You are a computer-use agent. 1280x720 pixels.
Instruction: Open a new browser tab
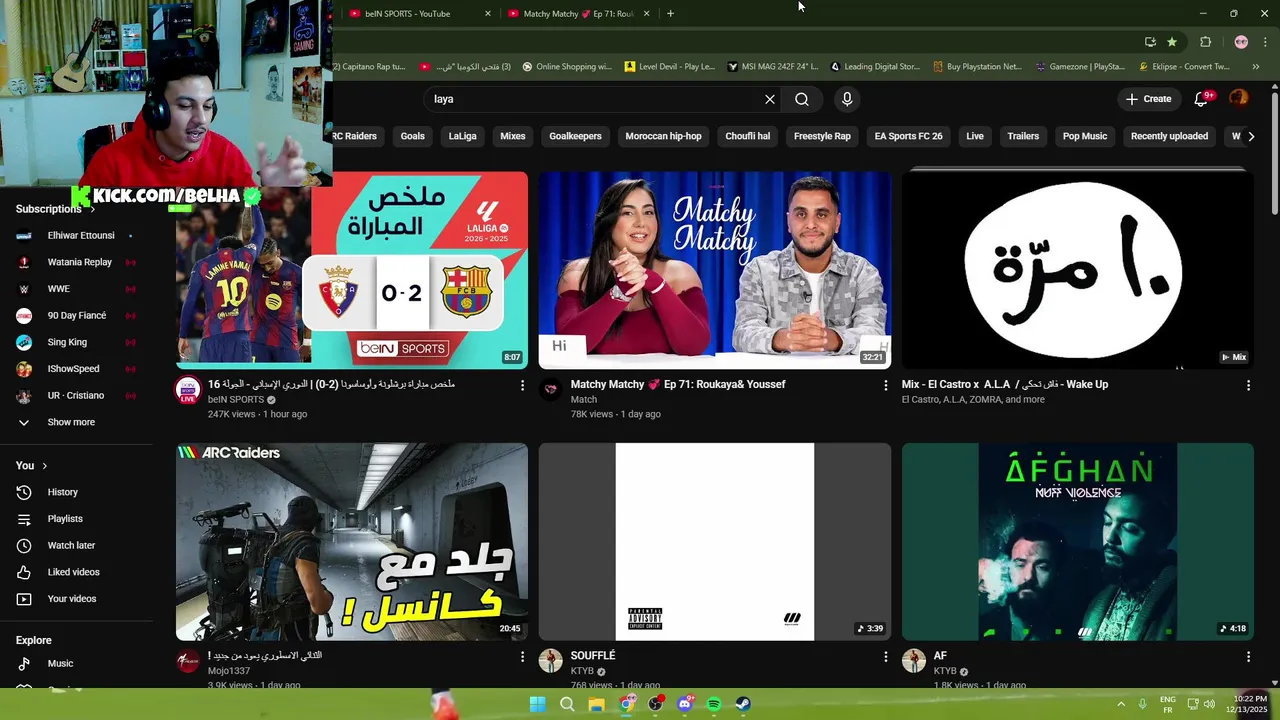point(670,14)
